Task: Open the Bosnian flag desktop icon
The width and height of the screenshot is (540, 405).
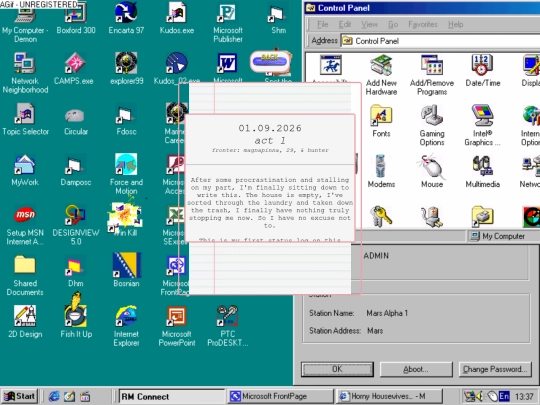Action: [126, 271]
